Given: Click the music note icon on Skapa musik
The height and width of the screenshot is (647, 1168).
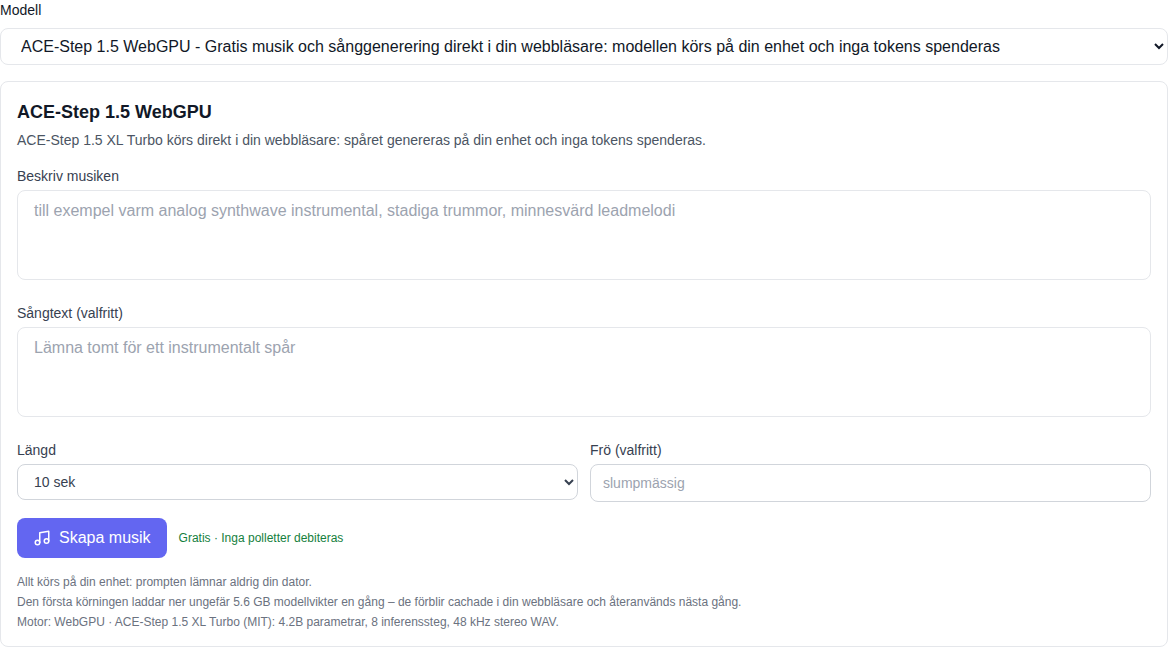Looking at the screenshot, I should coord(42,538).
